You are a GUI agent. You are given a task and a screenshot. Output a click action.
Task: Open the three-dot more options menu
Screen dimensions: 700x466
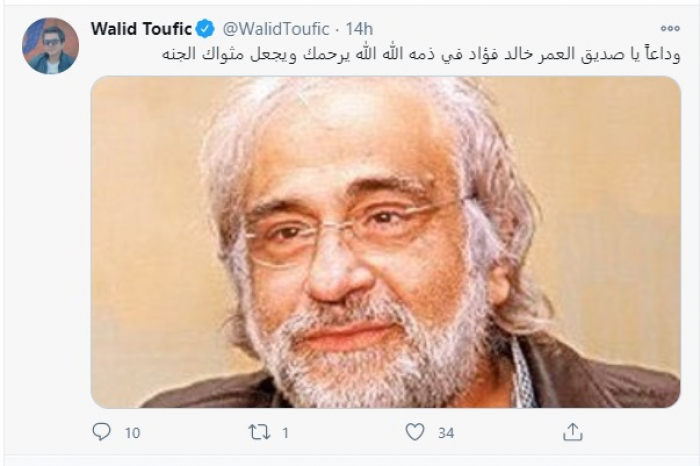click(x=670, y=29)
